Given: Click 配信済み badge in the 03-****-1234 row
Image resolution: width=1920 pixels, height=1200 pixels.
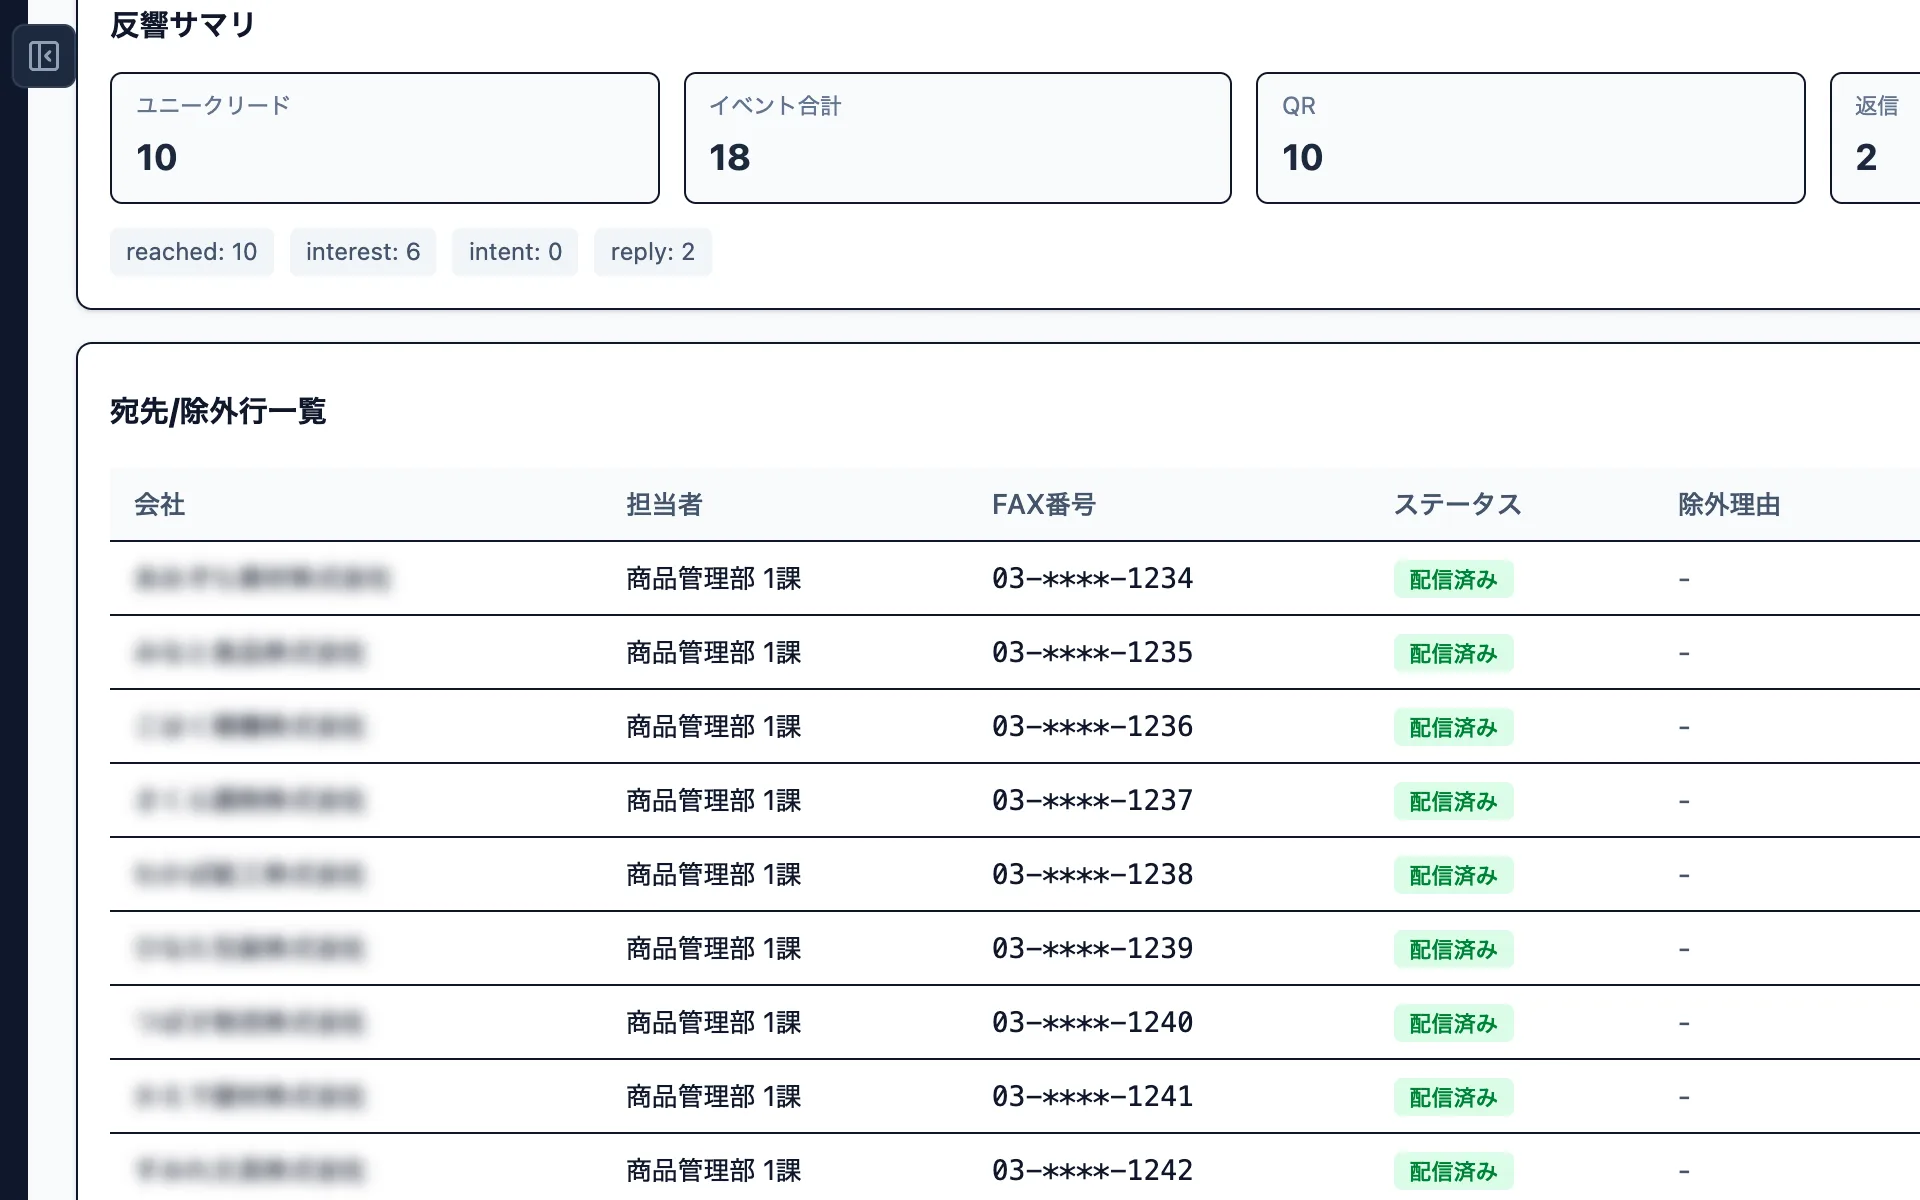Looking at the screenshot, I should click(x=1453, y=580).
